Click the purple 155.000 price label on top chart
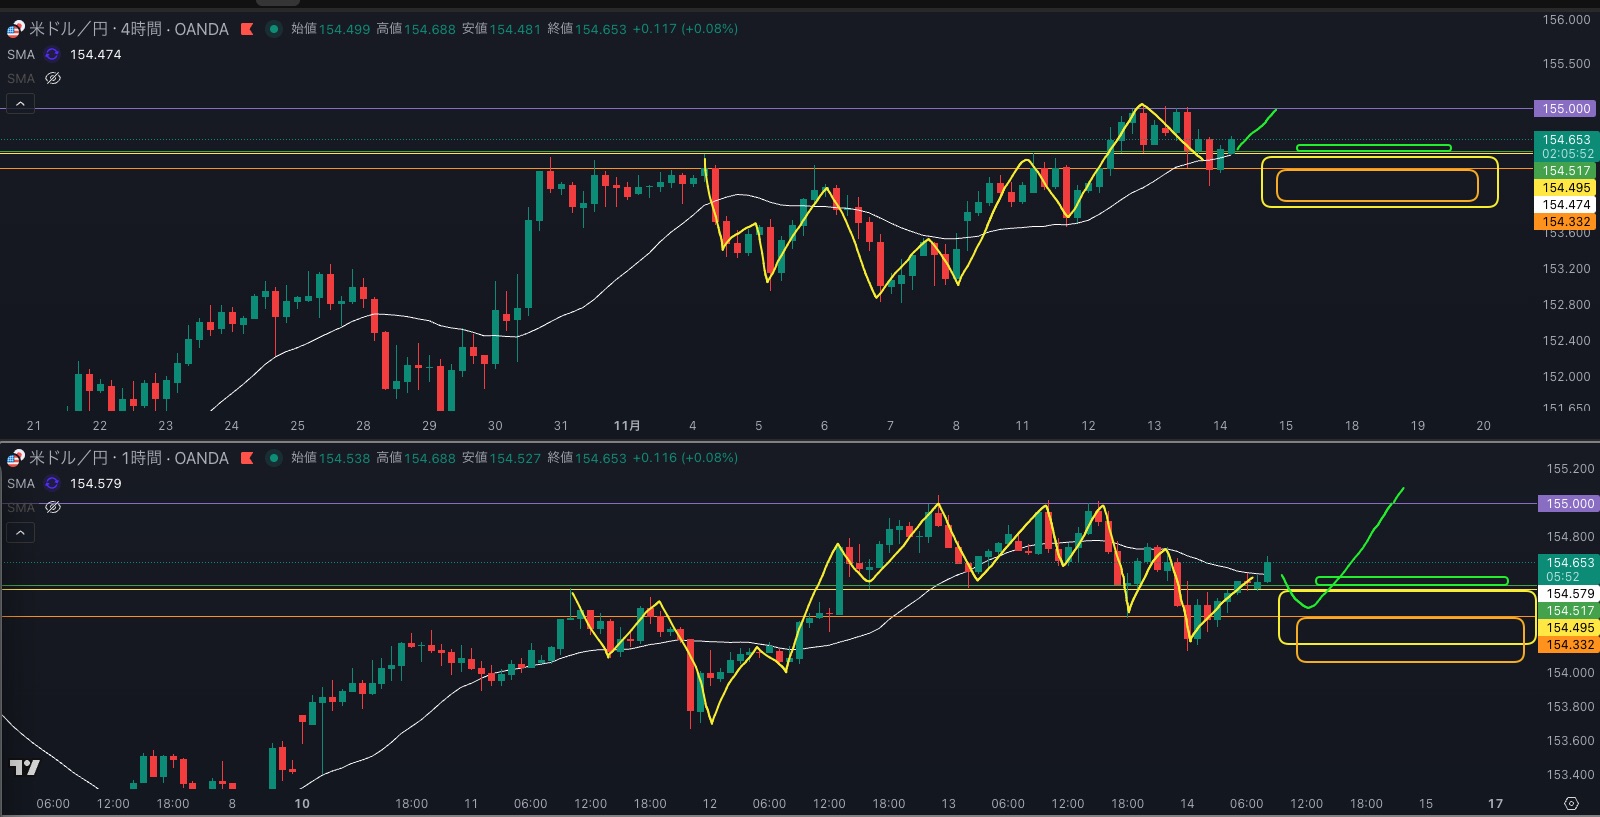This screenshot has width=1600, height=817. [x=1565, y=108]
